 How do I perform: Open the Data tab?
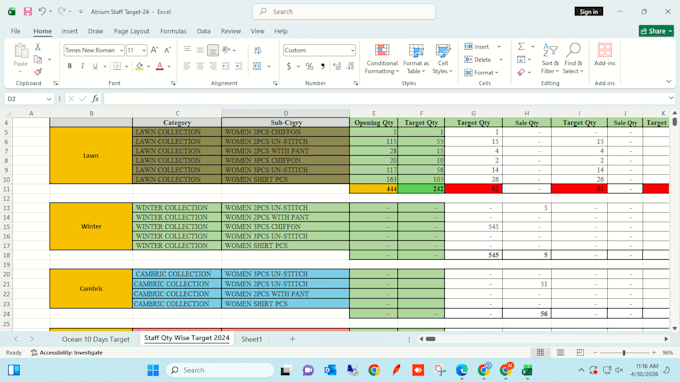pos(203,31)
